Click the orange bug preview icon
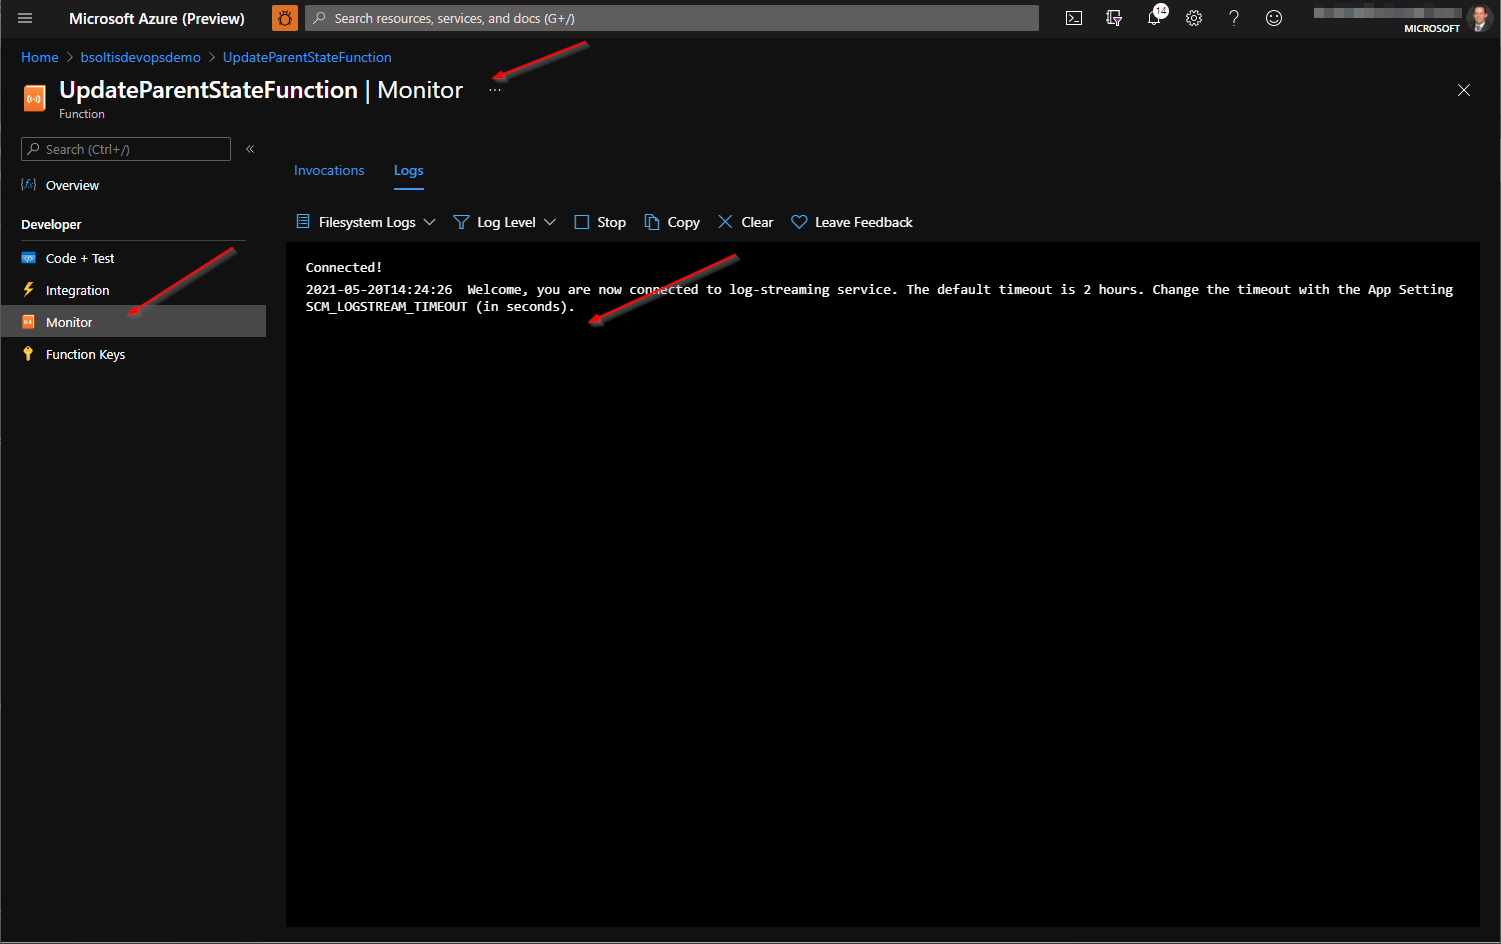 pyautogui.click(x=285, y=18)
